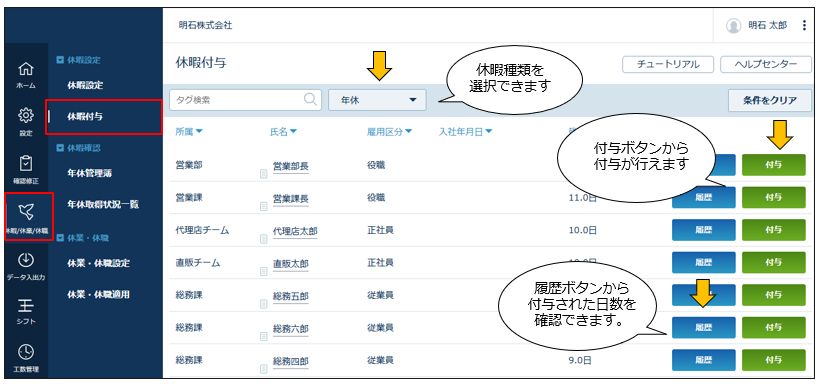Open employee link 営業課長
Viewport: 822px width, 384px height.
point(290,199)
